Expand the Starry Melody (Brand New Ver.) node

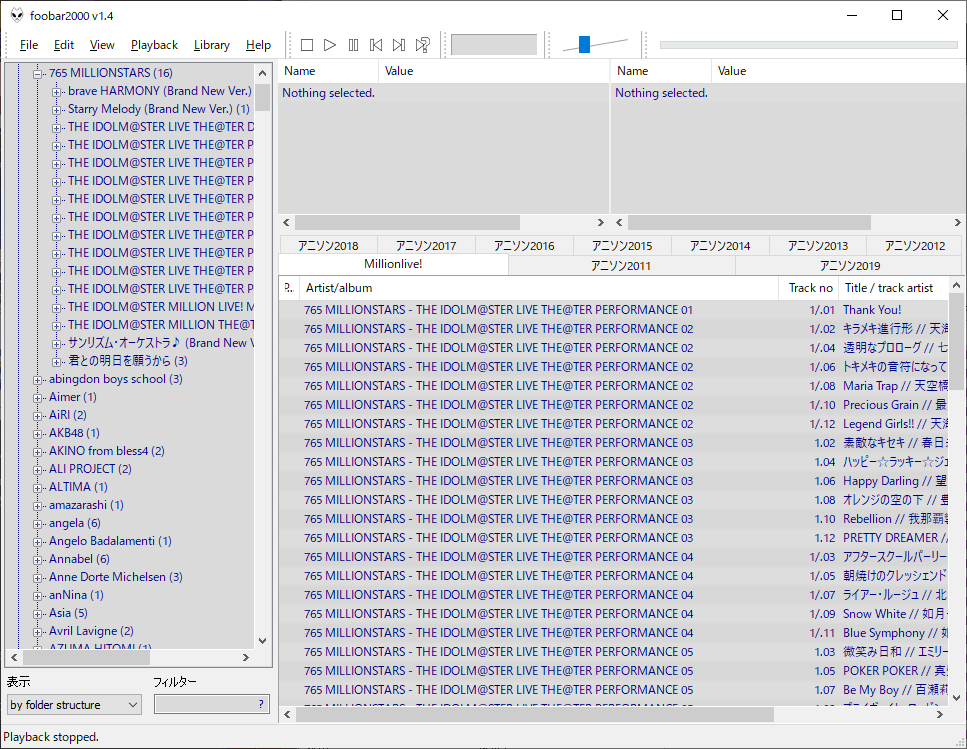pyautogui.click(x=57, y=110)
